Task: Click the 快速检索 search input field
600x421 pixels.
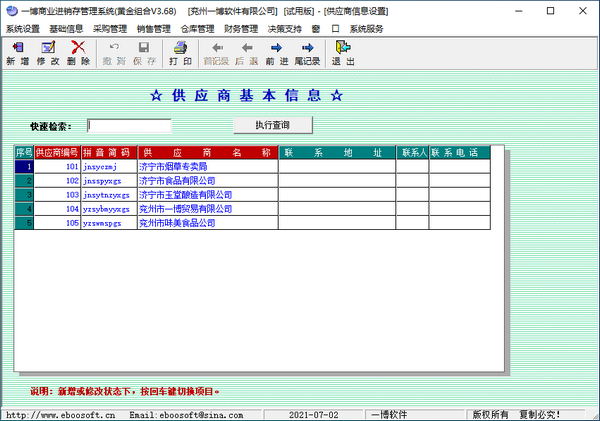Action: coord(129,126)
